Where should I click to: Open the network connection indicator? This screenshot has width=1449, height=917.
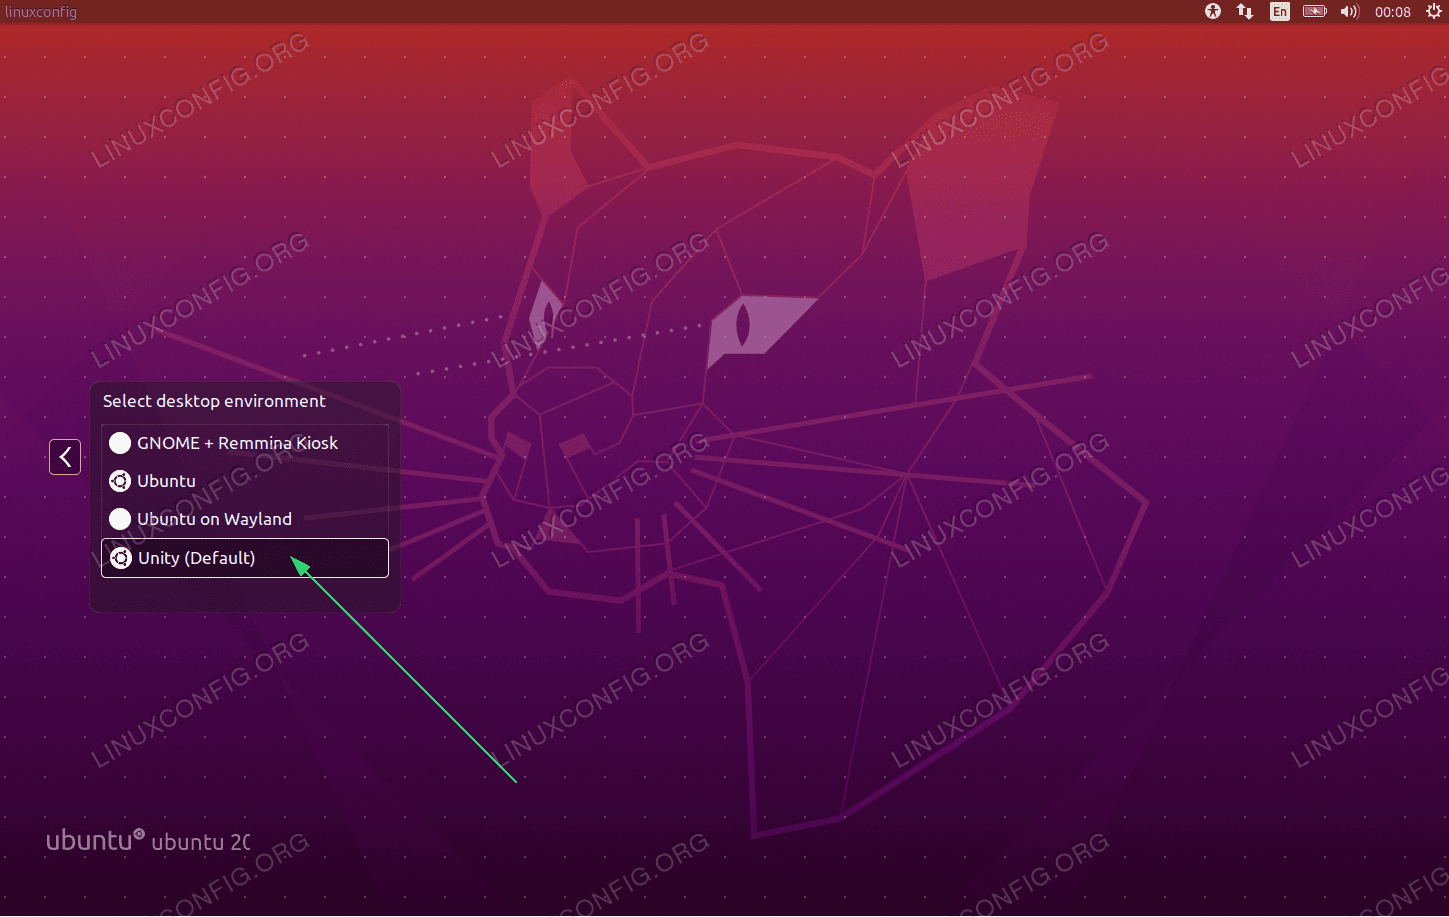coord(1245,12)
